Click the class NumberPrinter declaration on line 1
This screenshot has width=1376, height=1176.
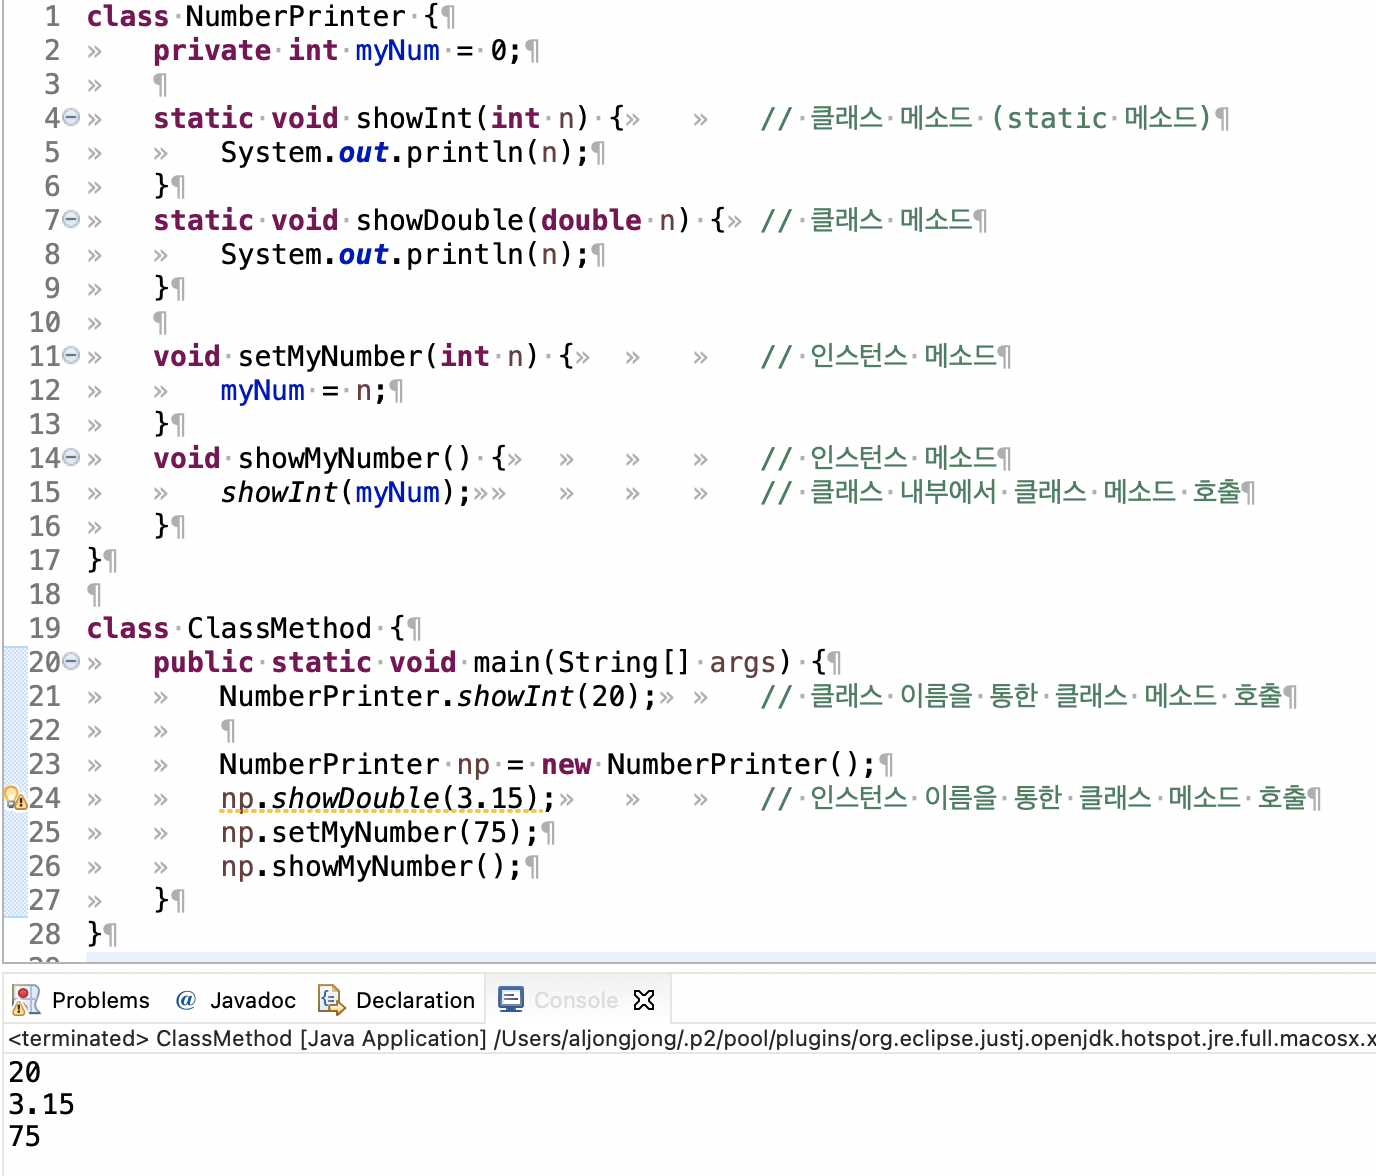263,17
